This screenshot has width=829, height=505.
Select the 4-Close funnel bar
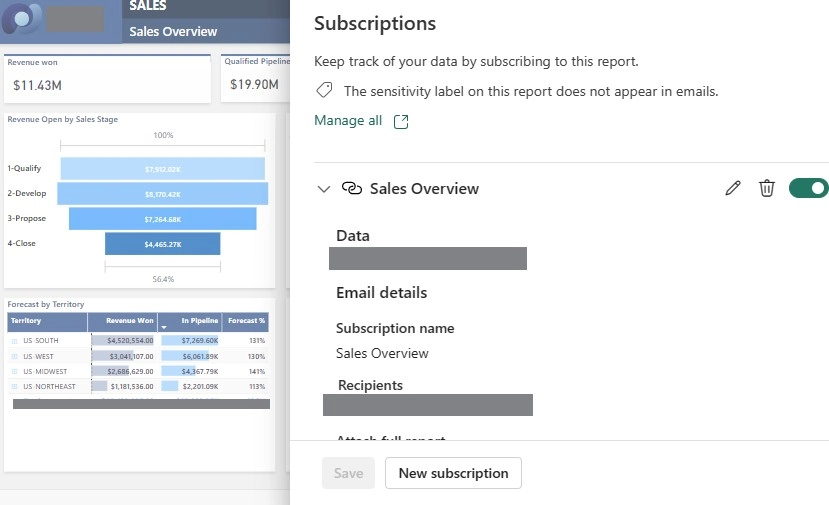point(163,244)
